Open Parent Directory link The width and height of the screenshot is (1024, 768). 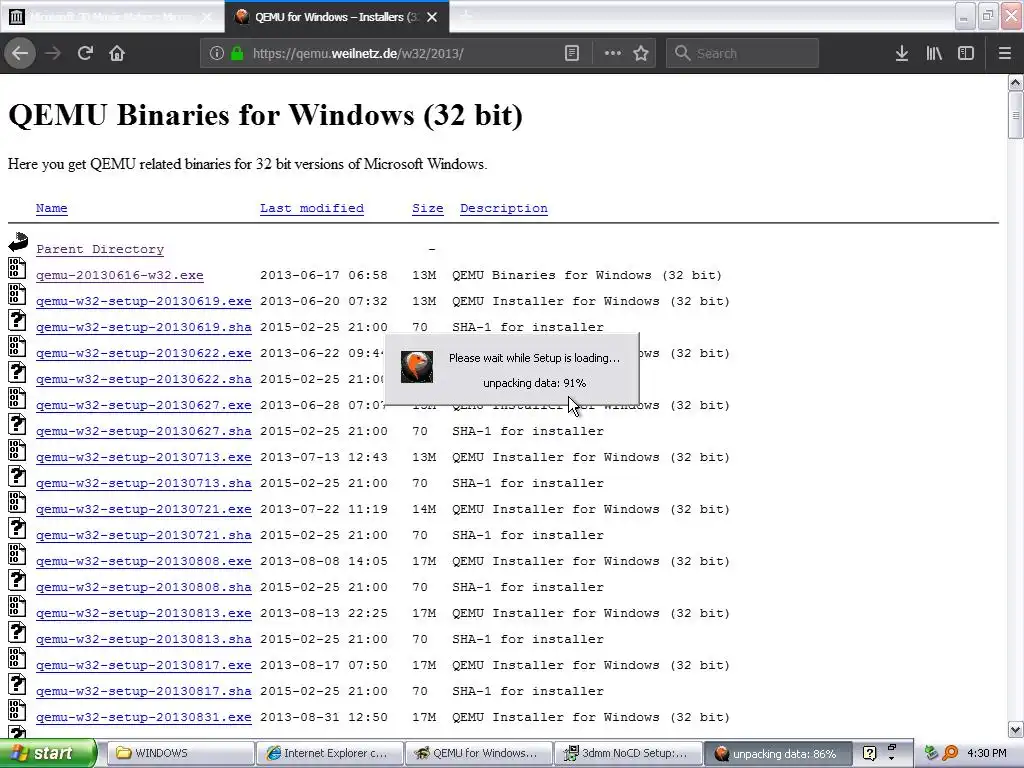[x=100, y=249]
